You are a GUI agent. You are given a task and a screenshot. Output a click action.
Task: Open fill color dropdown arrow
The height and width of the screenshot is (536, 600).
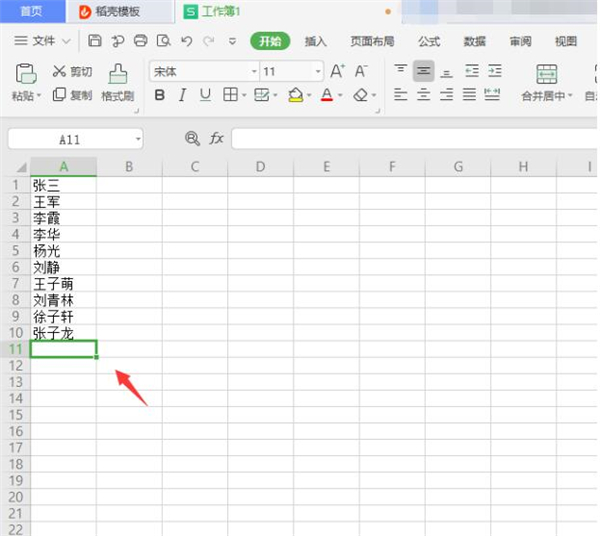(309, 95)
